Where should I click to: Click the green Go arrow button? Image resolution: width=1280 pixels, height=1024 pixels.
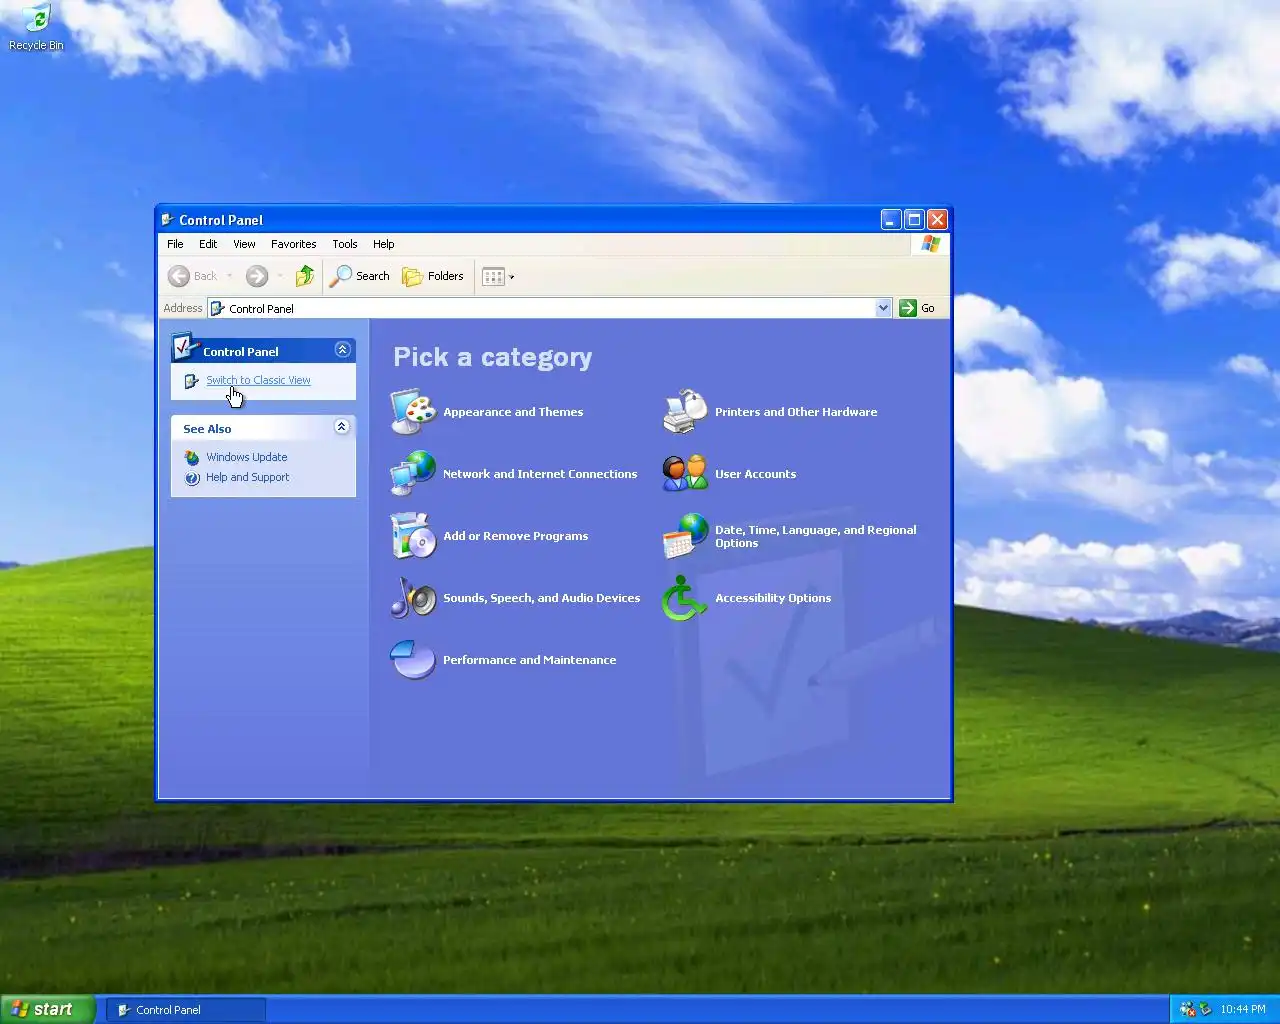click(908, 308)
